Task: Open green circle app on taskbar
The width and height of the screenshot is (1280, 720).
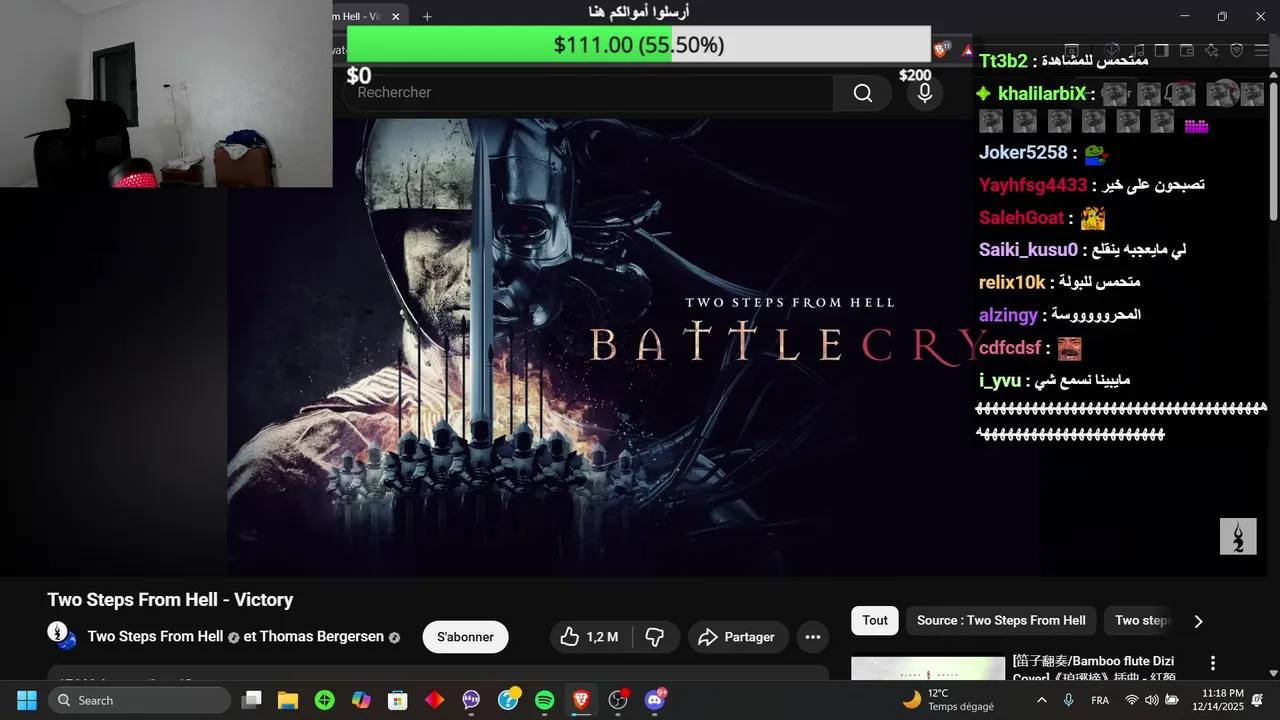Action: tap(325, 700)
